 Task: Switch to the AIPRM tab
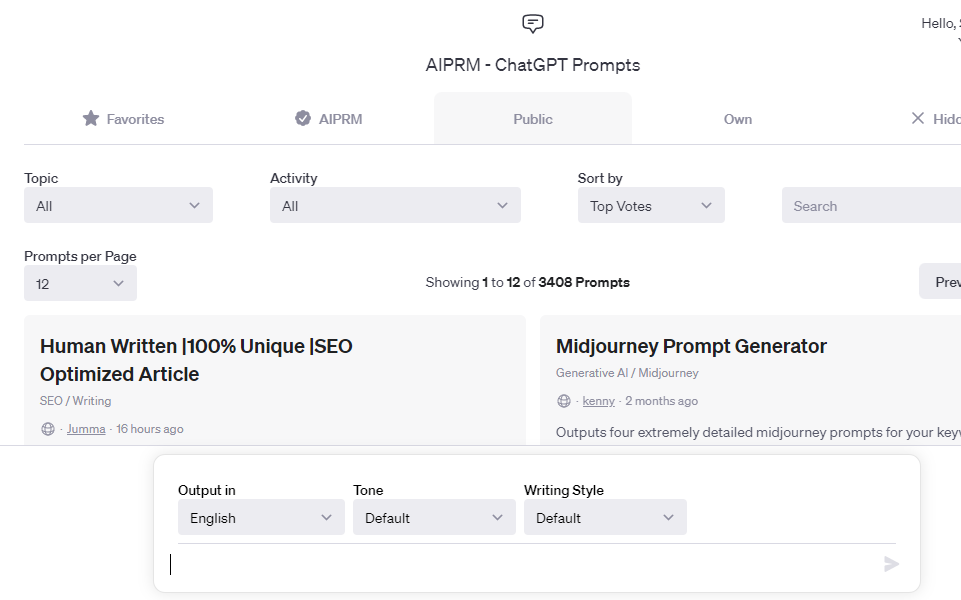pos(329,119)
